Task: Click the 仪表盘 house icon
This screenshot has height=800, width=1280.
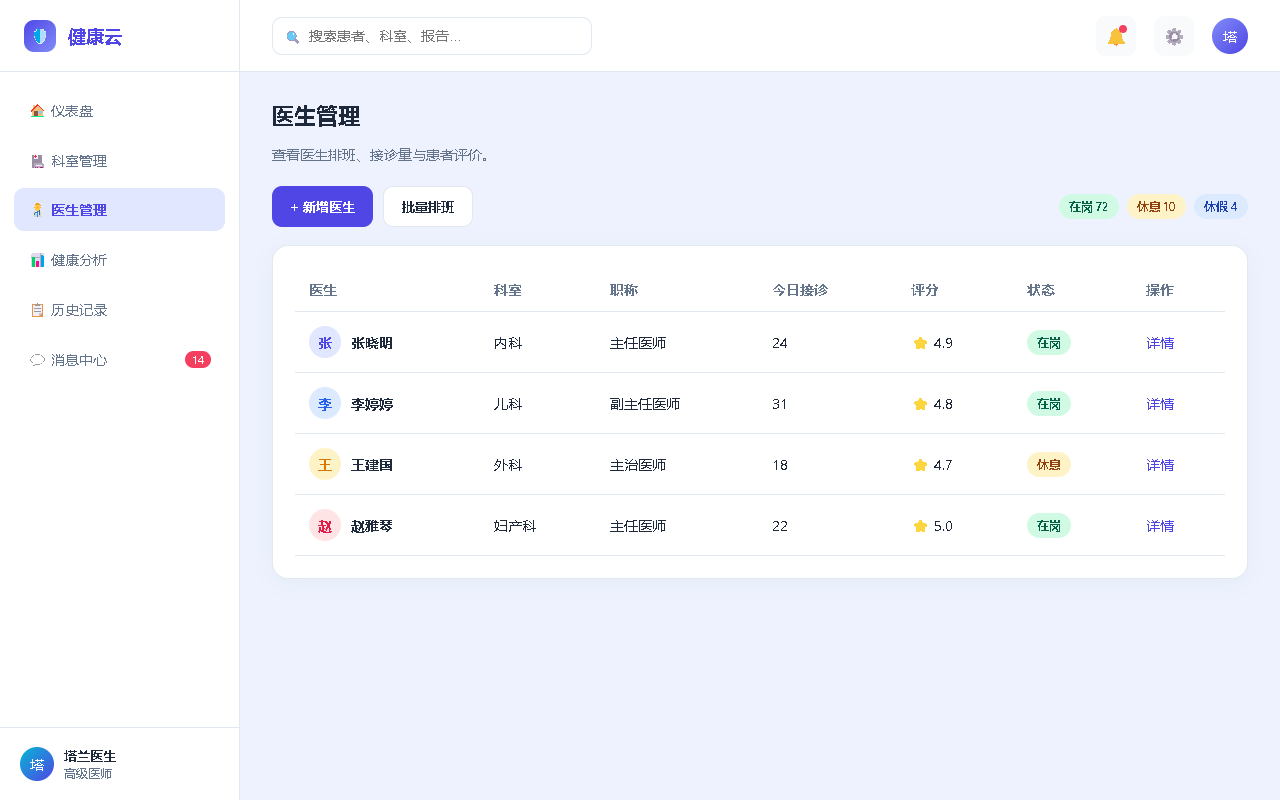Action: point(37,111)
